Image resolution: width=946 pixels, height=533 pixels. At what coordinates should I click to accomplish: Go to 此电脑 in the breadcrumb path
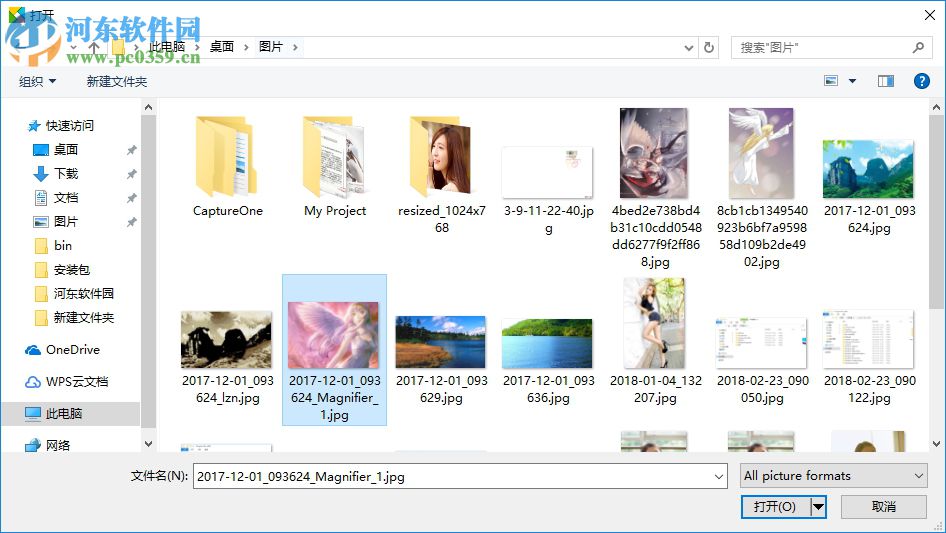pyautogui.click(x=167, y=47)
